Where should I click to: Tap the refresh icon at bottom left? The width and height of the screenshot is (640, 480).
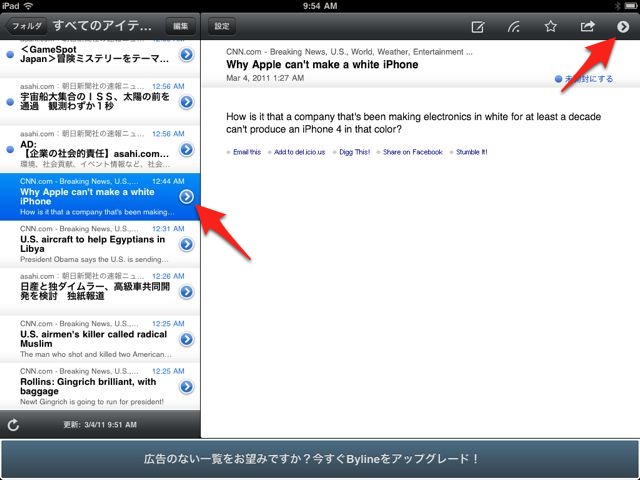[13, 425]
